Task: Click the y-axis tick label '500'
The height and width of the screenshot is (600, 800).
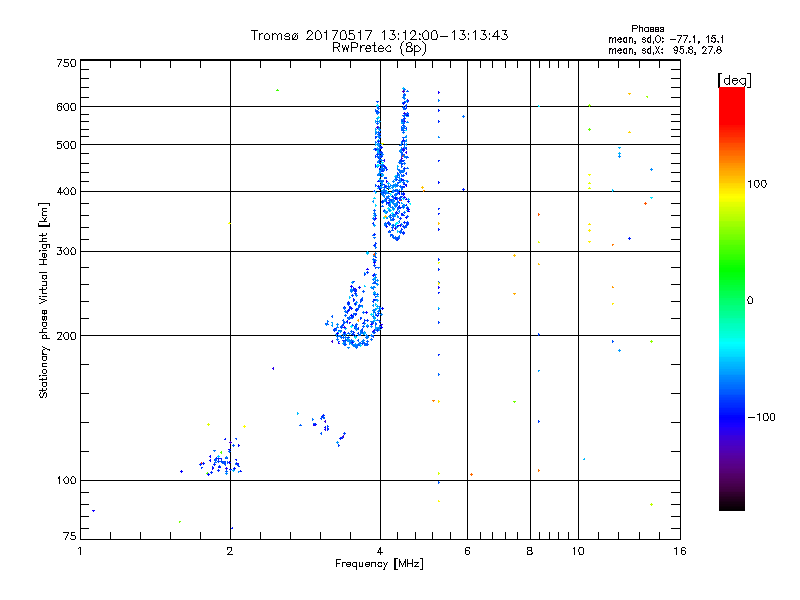Action: click(66, 145)
